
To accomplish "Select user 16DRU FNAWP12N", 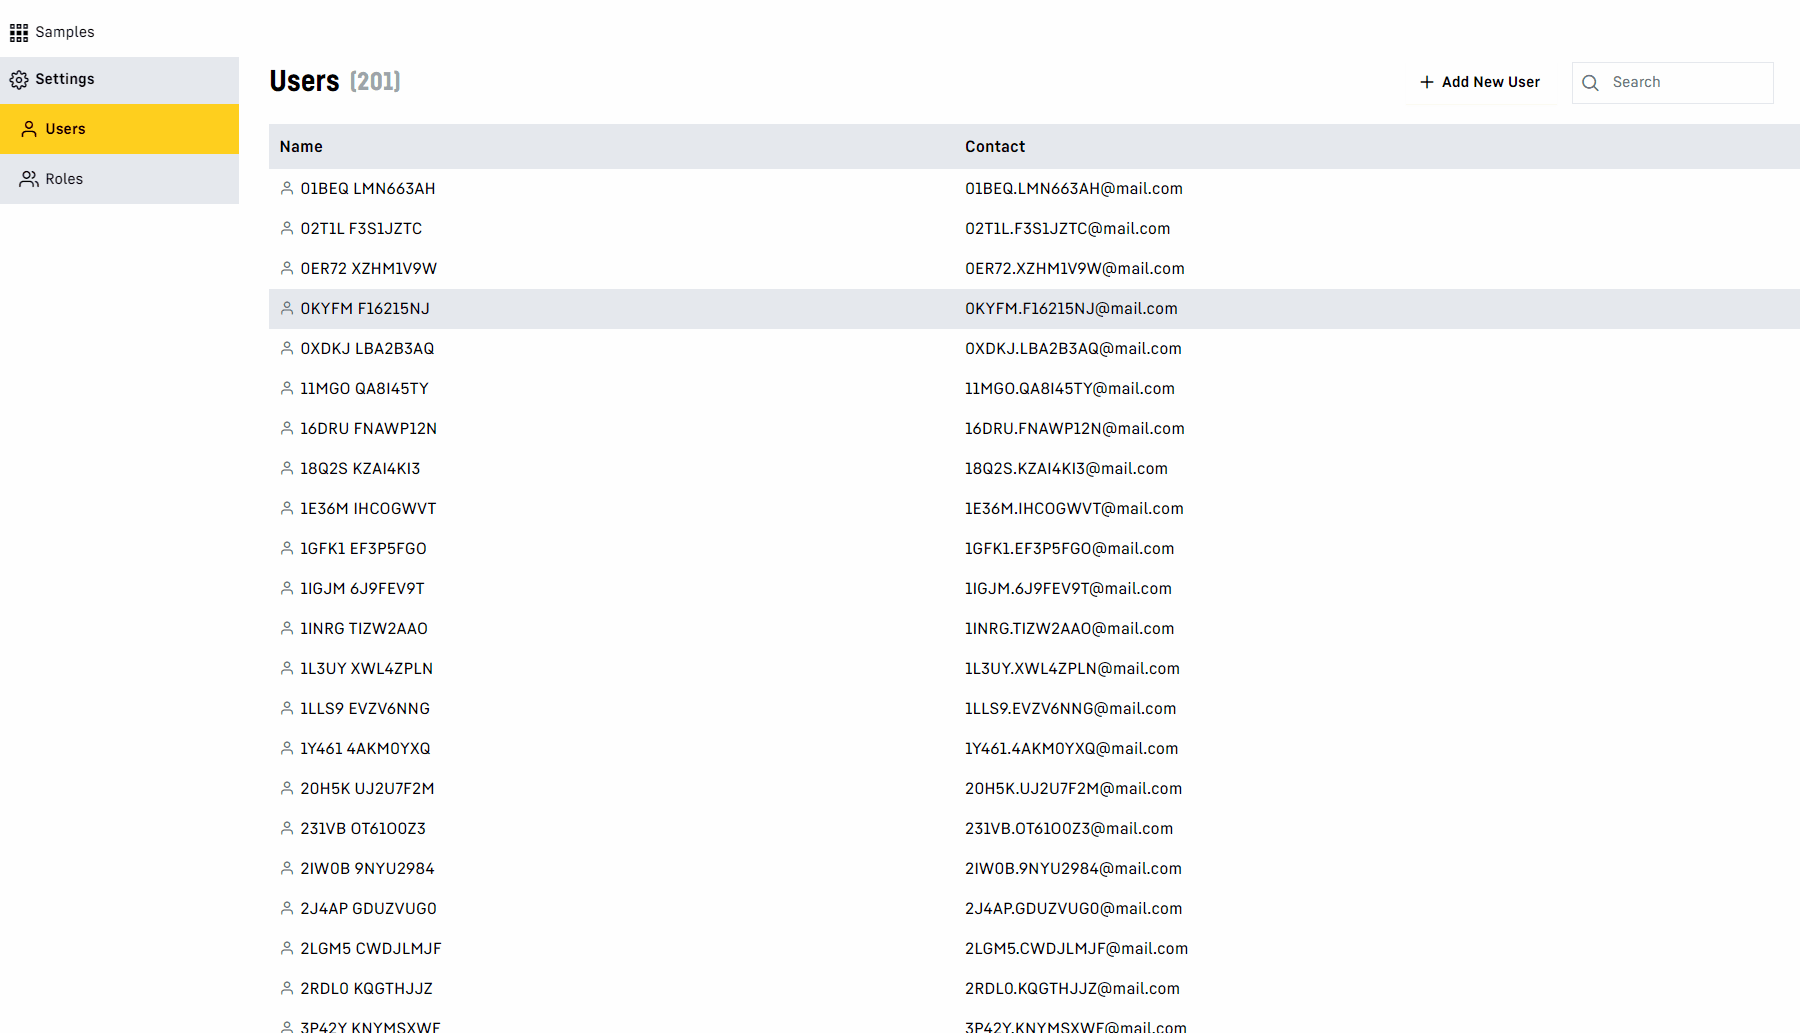I will click(368, 429).
